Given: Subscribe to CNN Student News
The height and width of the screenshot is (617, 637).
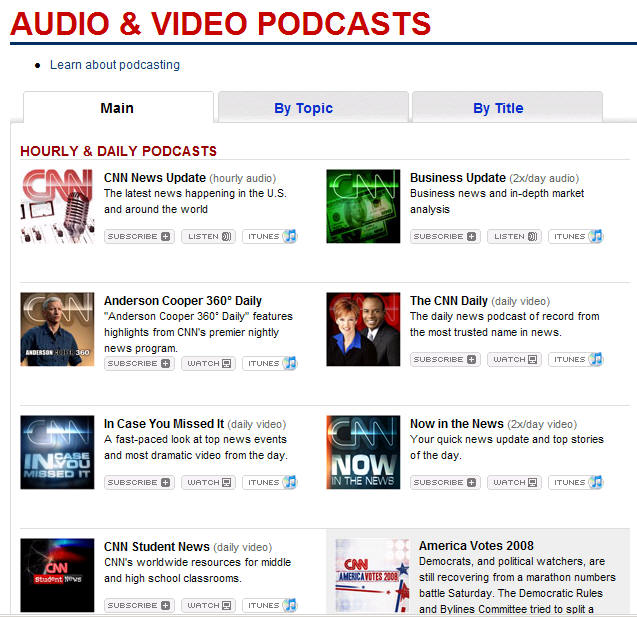Looking at the screenshot, I should click(x=139, y=605).
